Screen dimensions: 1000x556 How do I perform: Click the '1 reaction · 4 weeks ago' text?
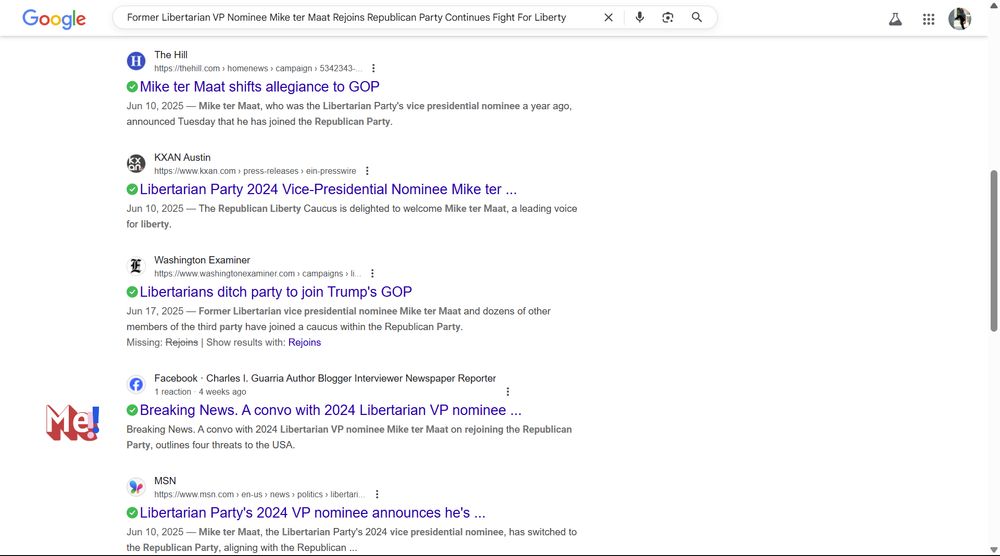[x=200, y=391]
